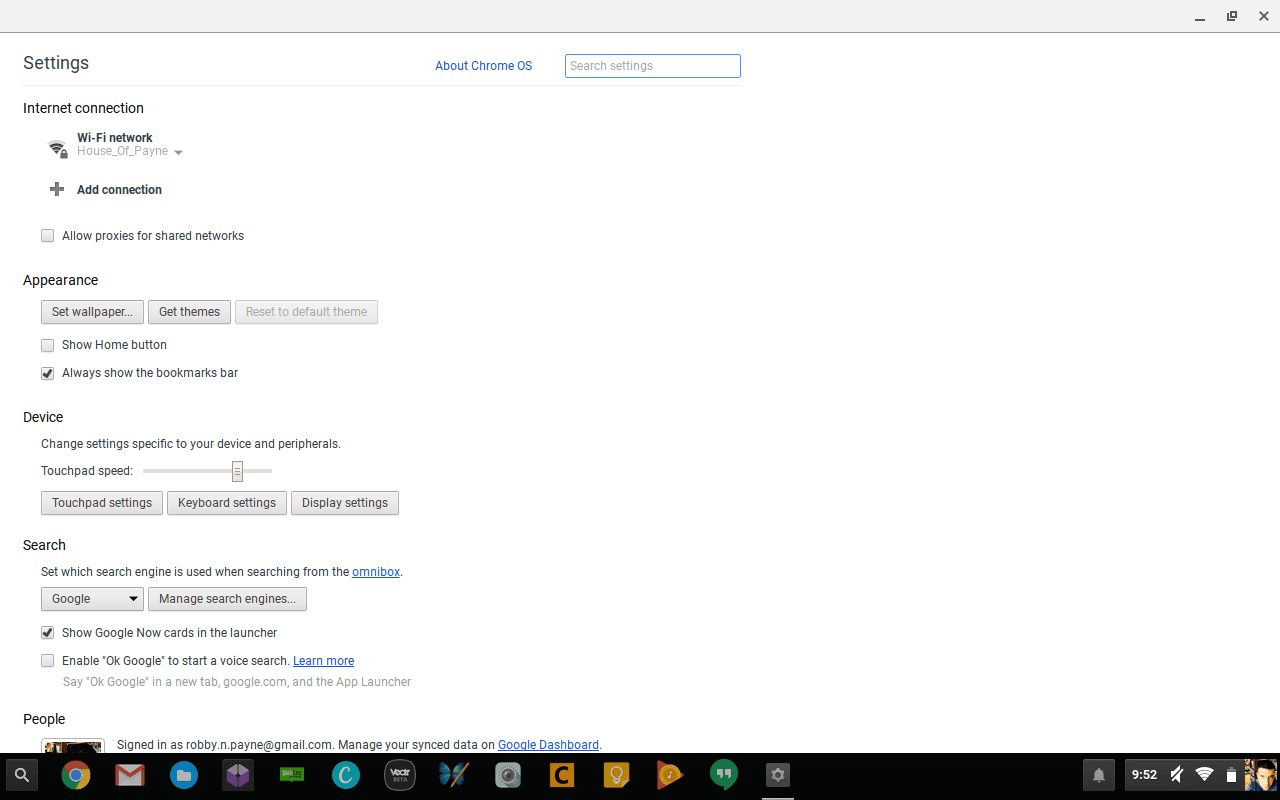
Task: Click the search launcher magnifier icon
Action: [21, 775]
